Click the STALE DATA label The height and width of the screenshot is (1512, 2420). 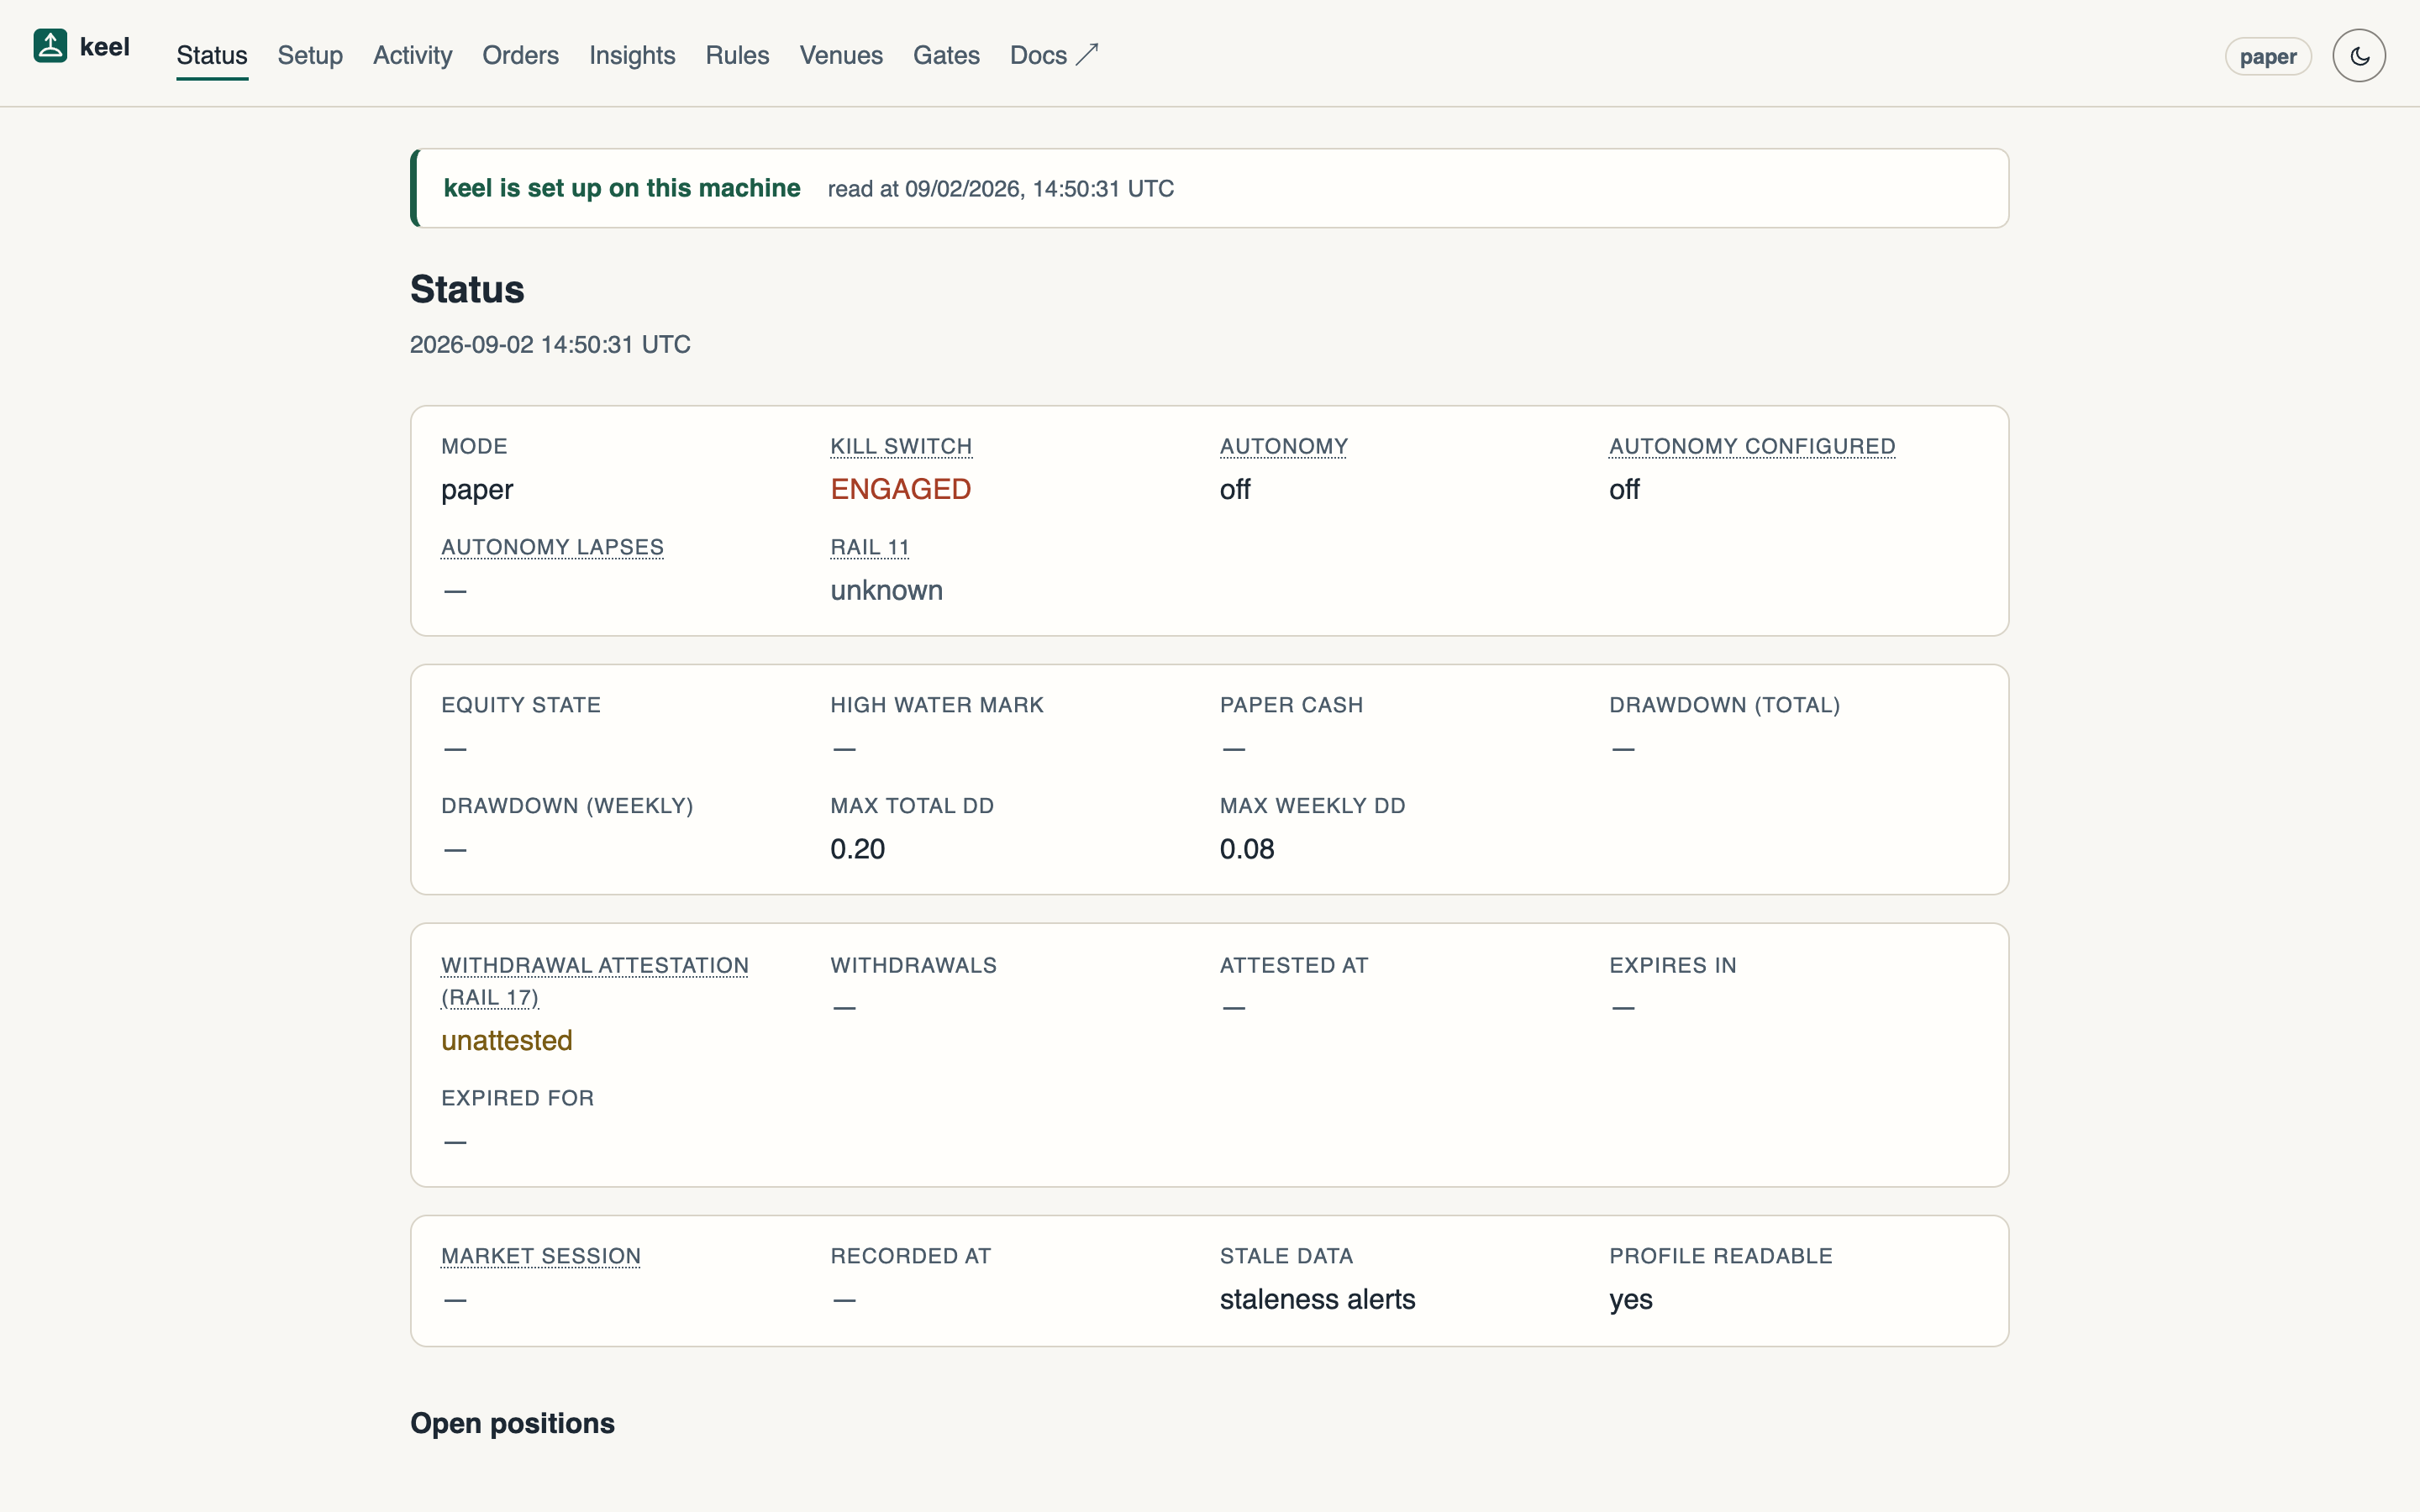pos(1287,1256)
